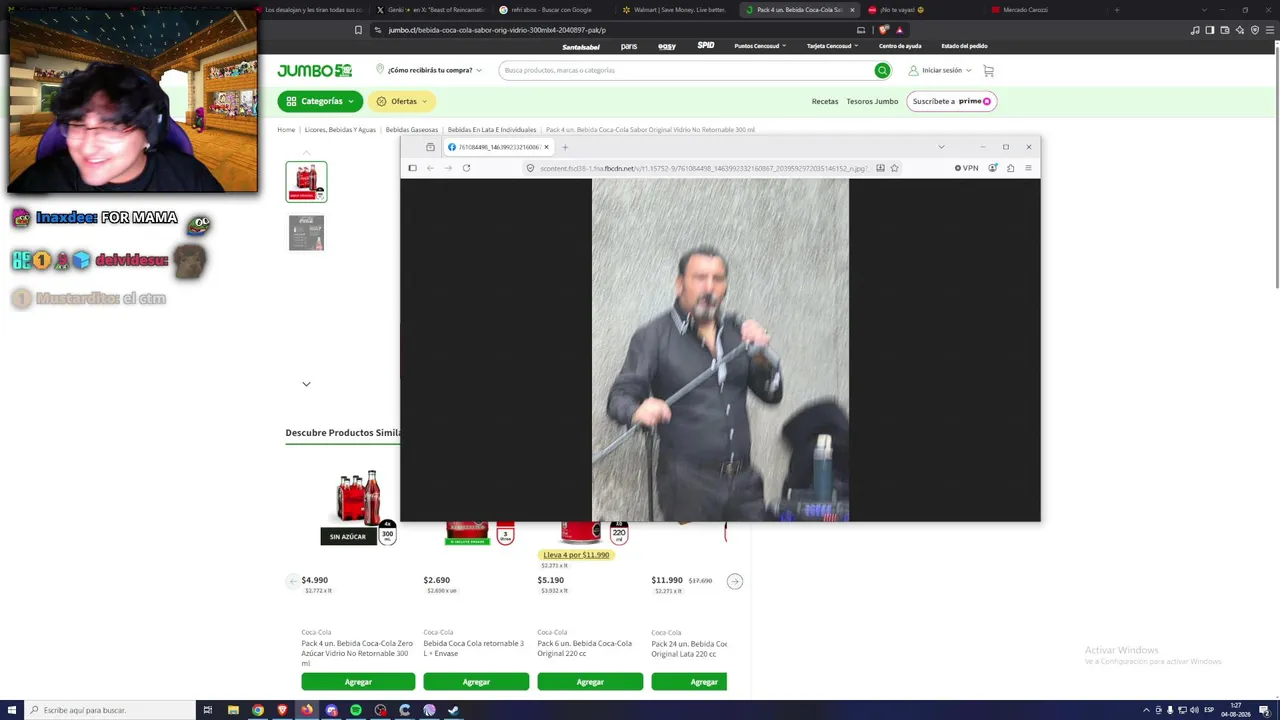1280x720 pixels.
Task: Open the Firefox application menu
Action: [x=1028, y=168]
